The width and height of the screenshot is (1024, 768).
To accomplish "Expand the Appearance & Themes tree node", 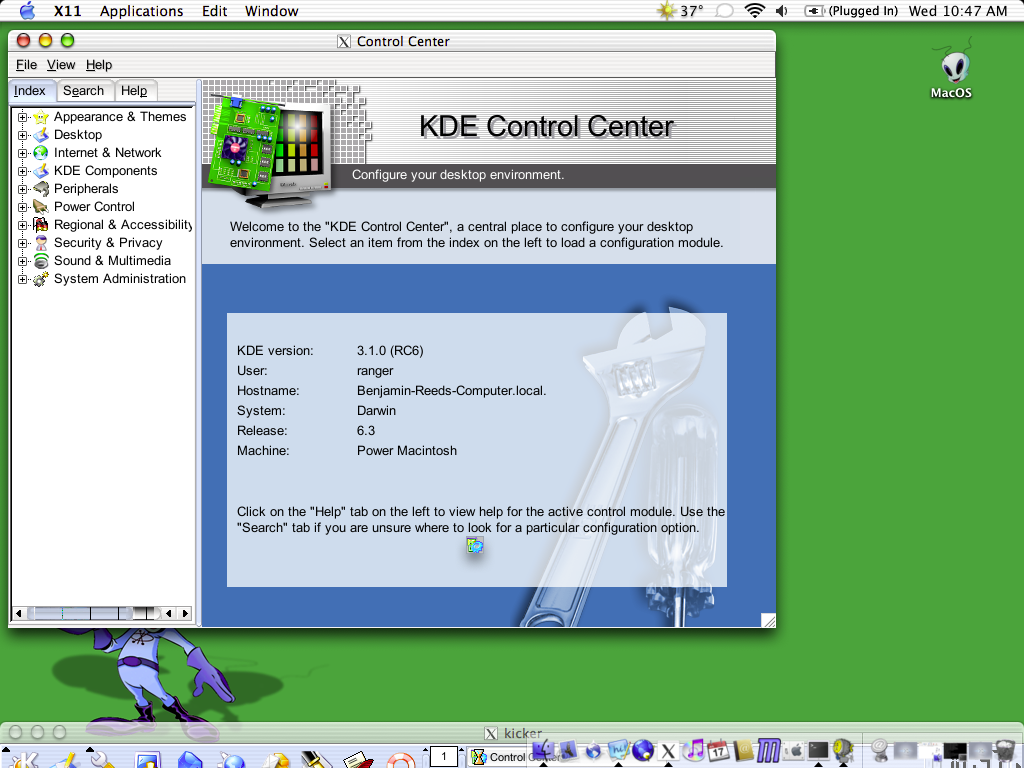I will (22, 117).
